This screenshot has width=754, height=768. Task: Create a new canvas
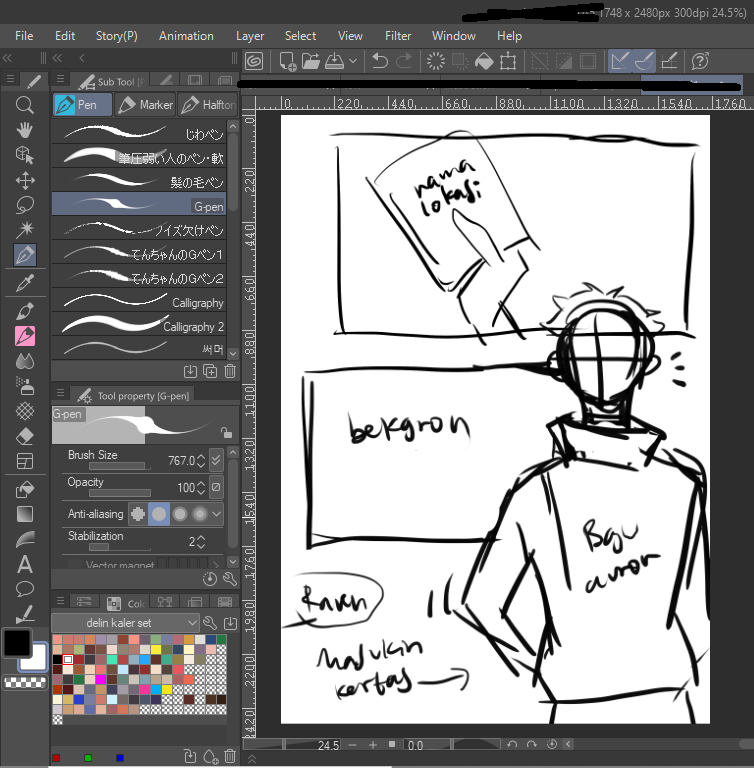coord(288,62)
